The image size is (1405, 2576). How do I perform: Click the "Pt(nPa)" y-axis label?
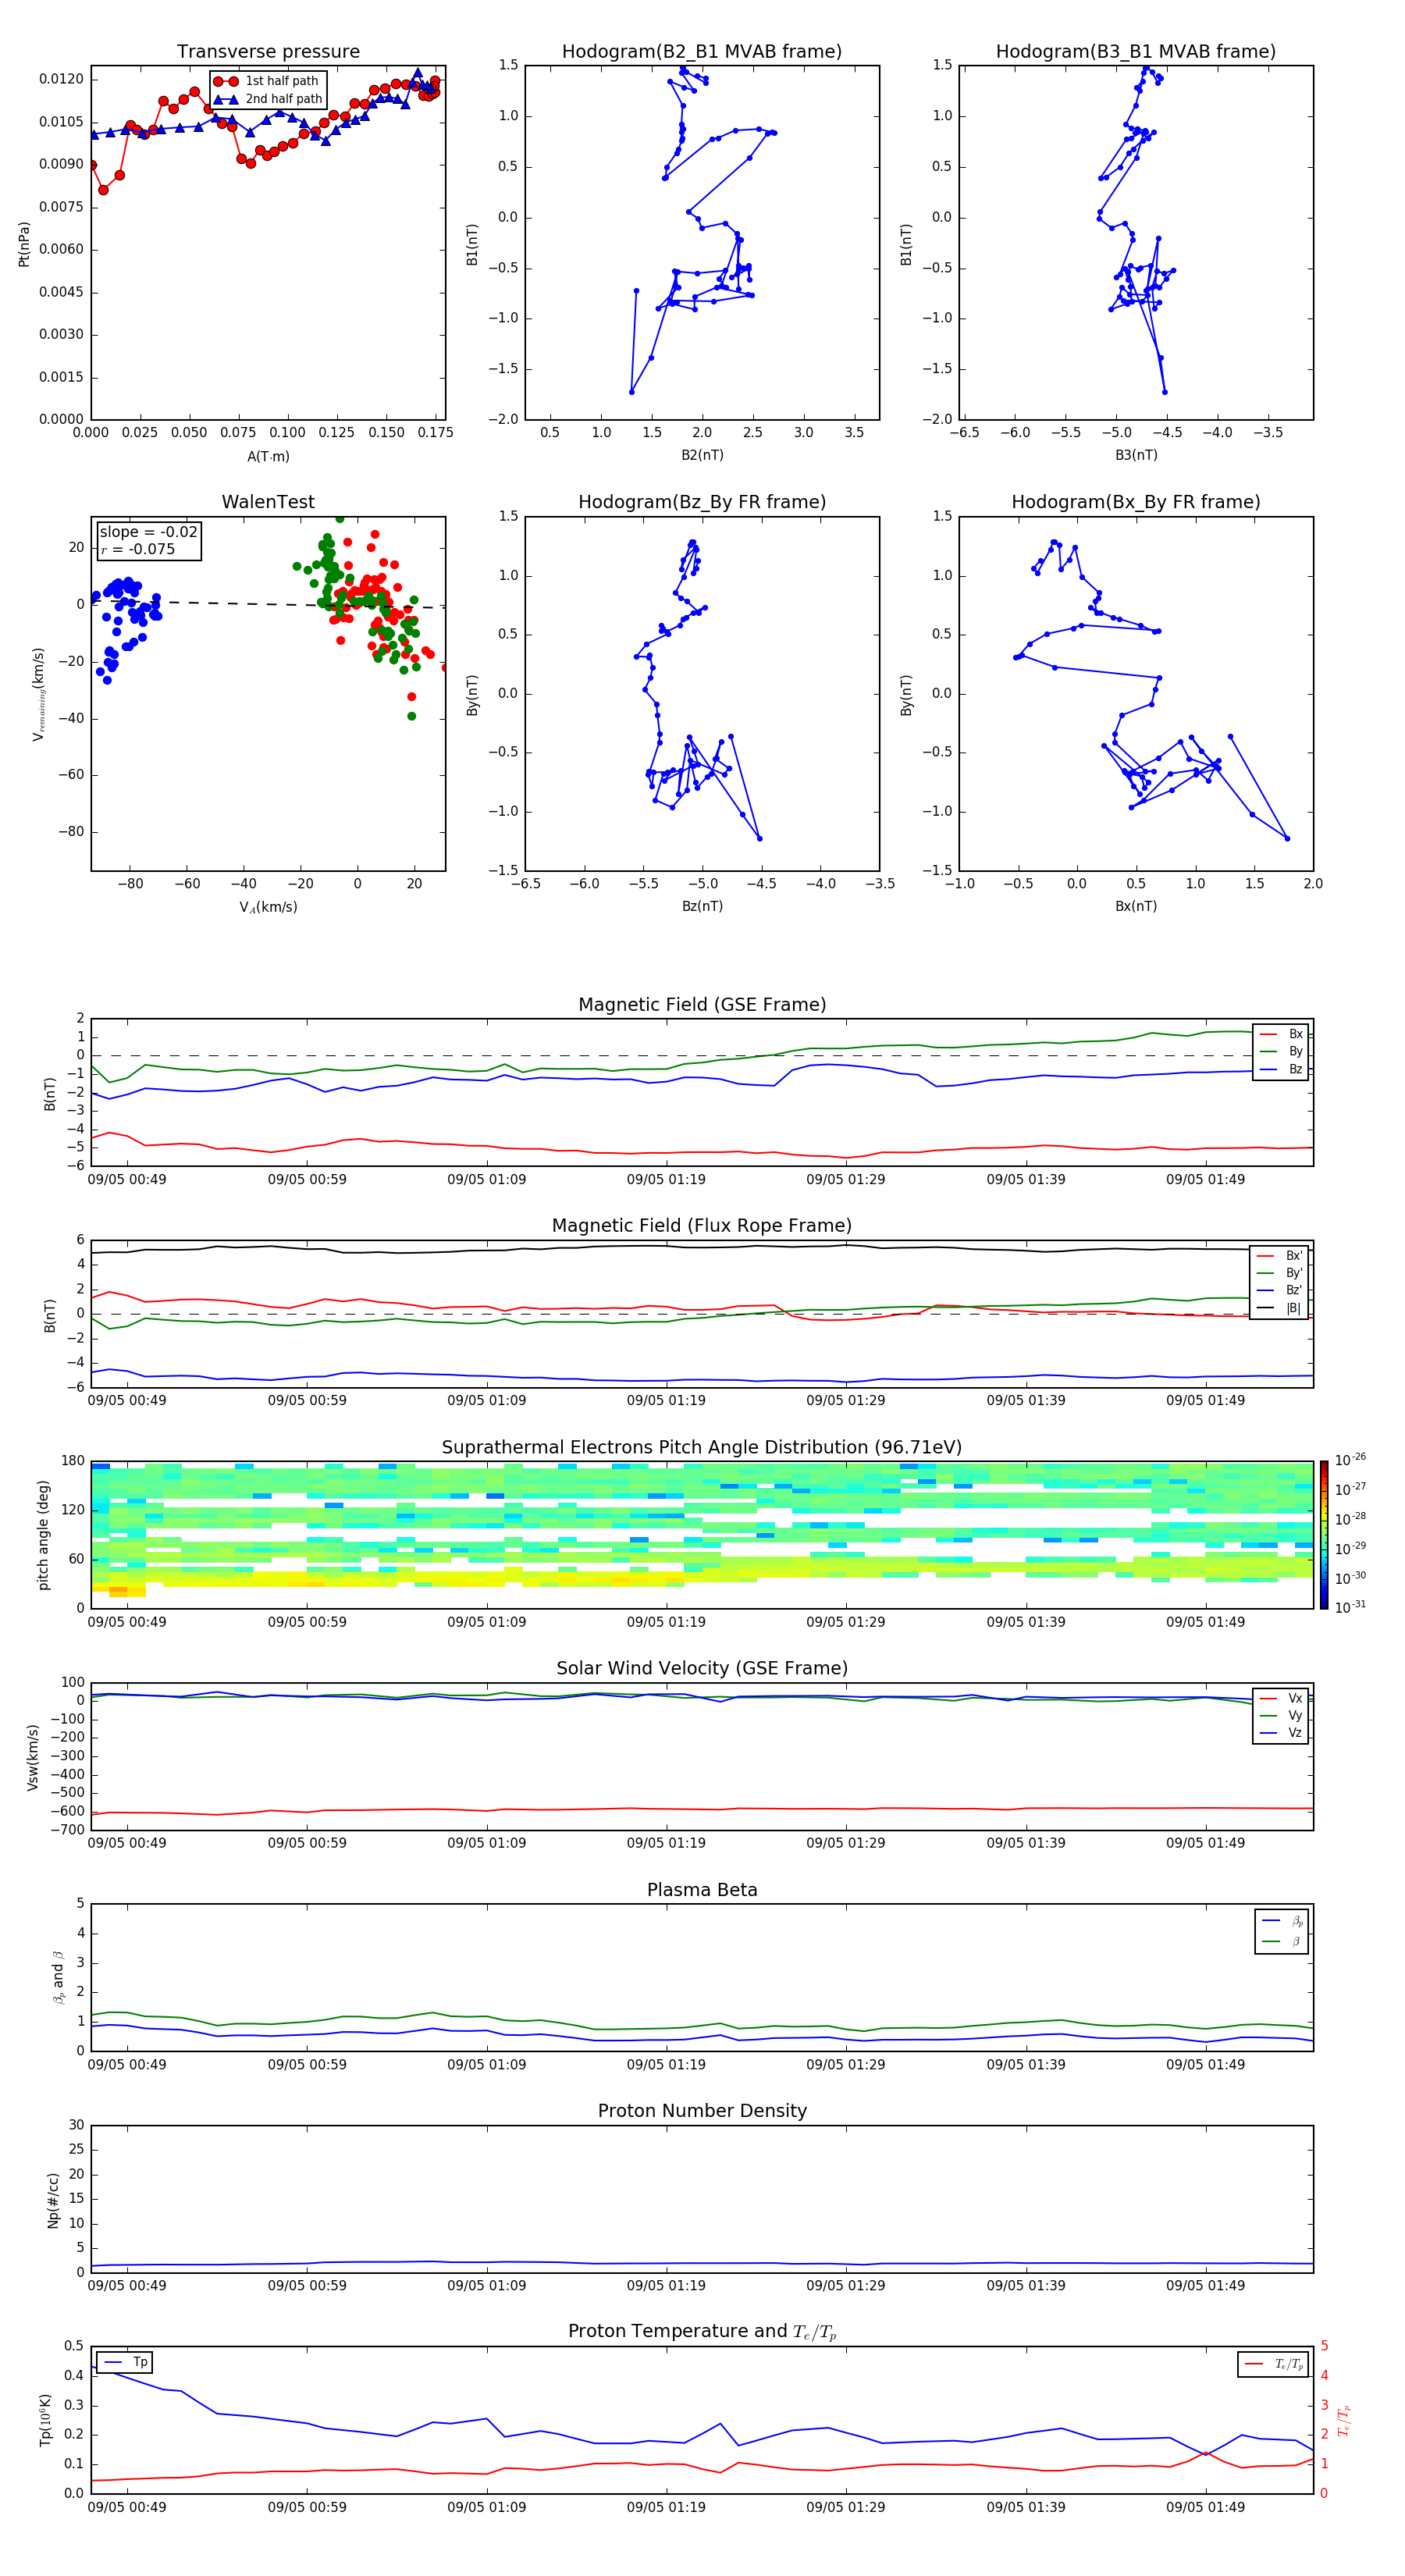click(x=24, y=243)
